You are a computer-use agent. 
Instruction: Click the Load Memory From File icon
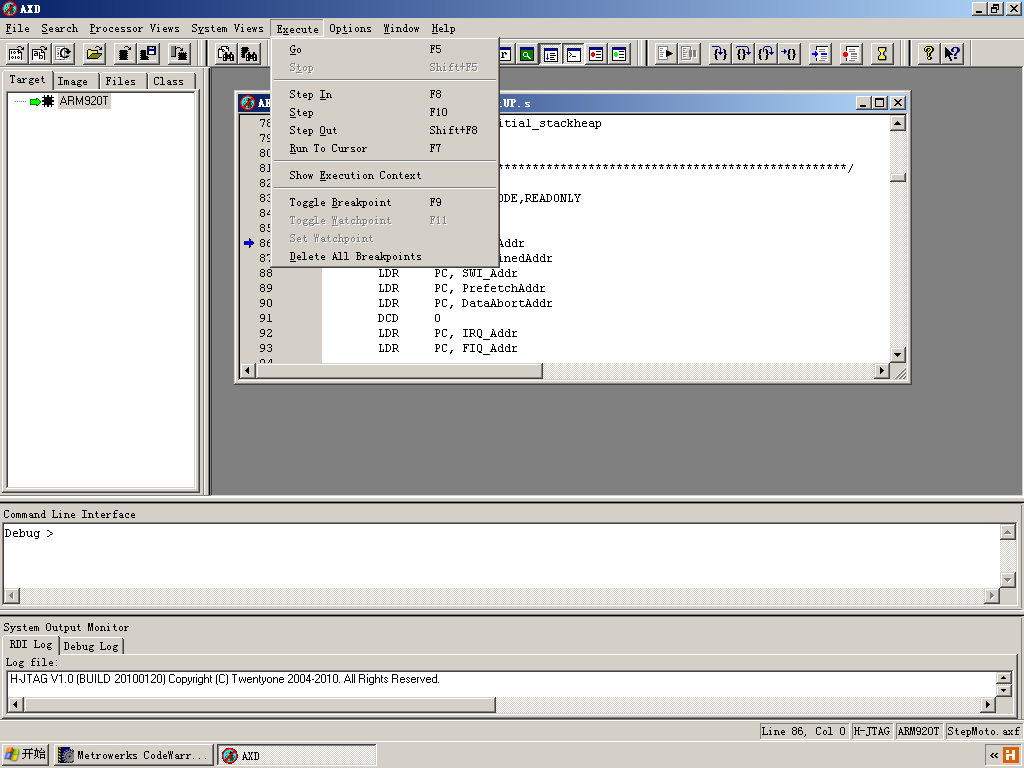pos(125,54)
